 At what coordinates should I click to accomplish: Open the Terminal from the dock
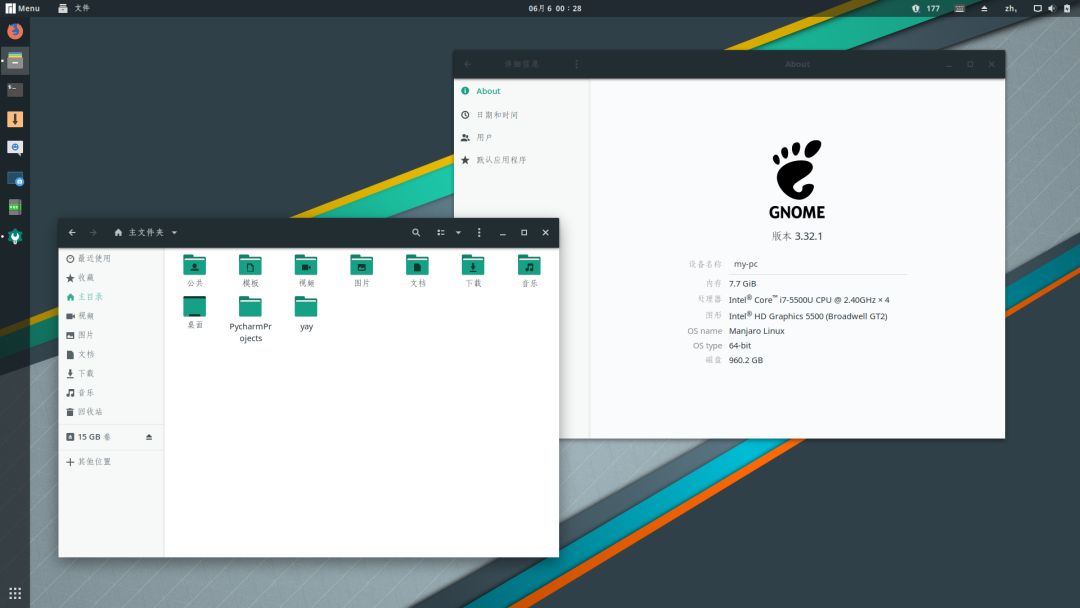[x=15, y=89]
